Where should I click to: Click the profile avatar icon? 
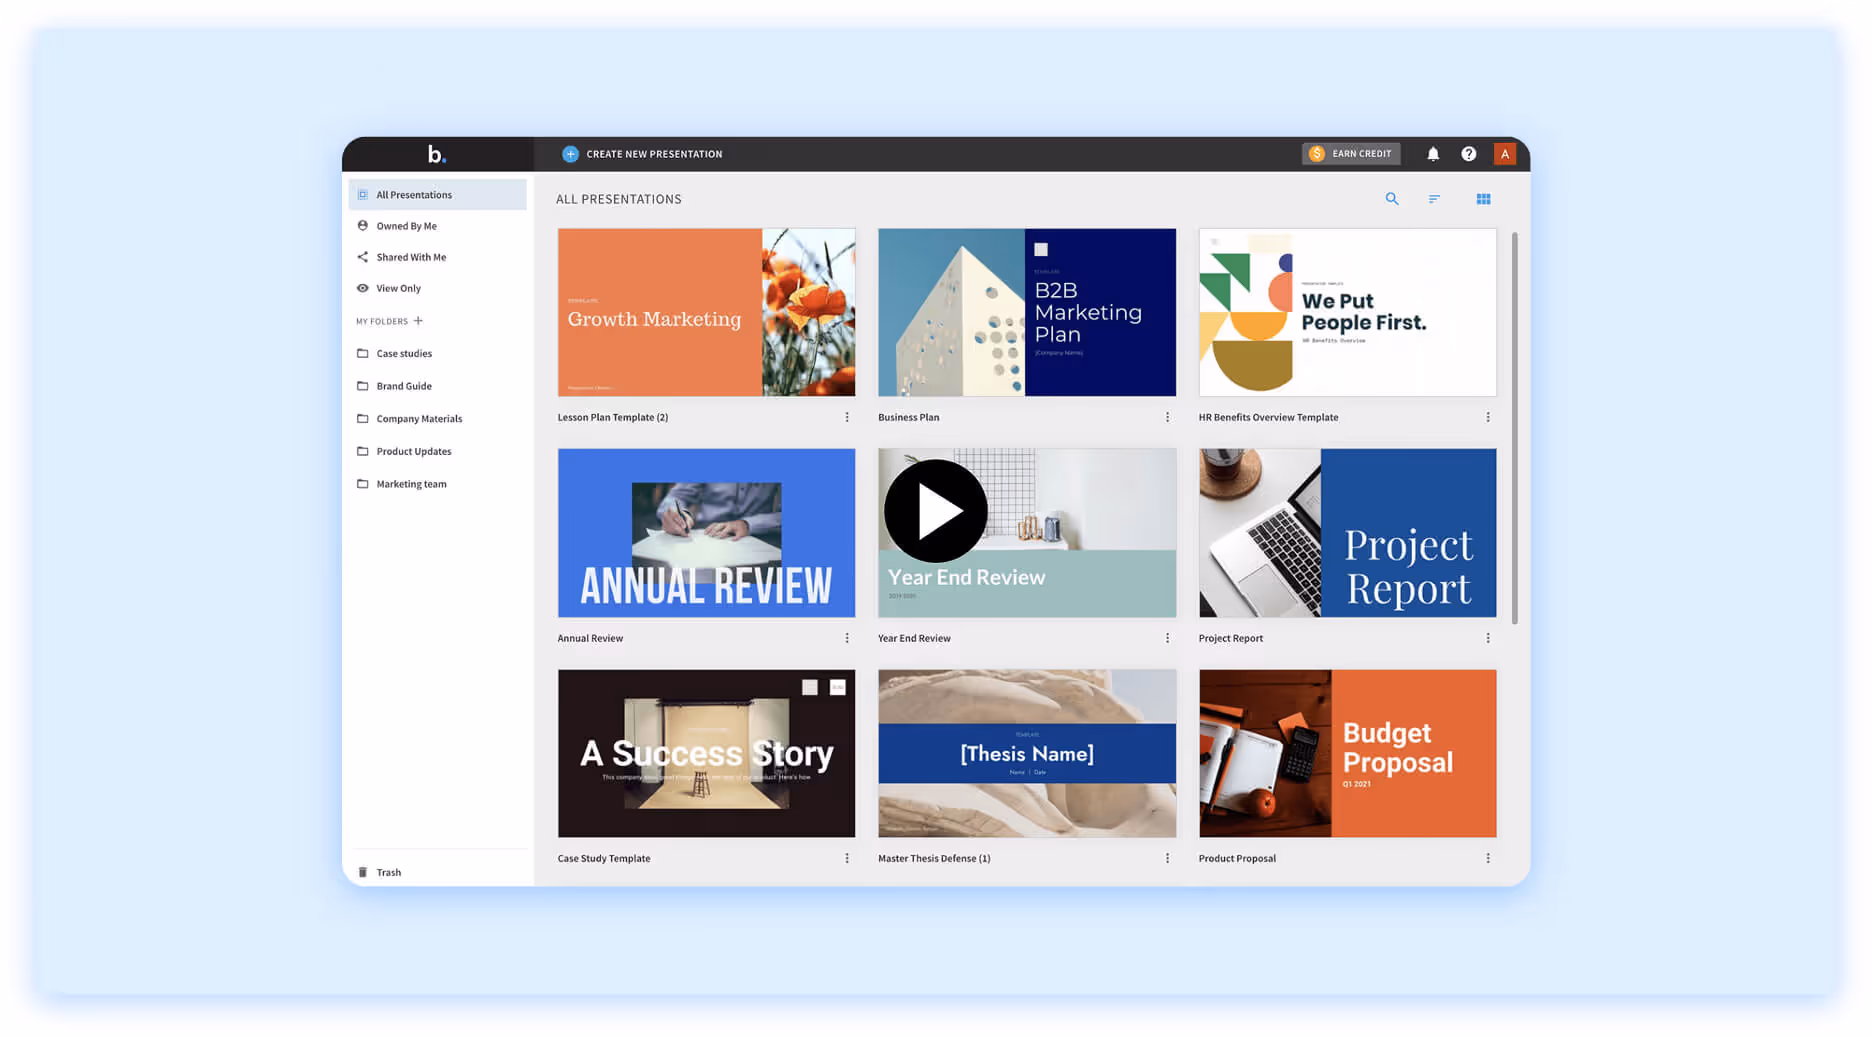(1505, 153)
